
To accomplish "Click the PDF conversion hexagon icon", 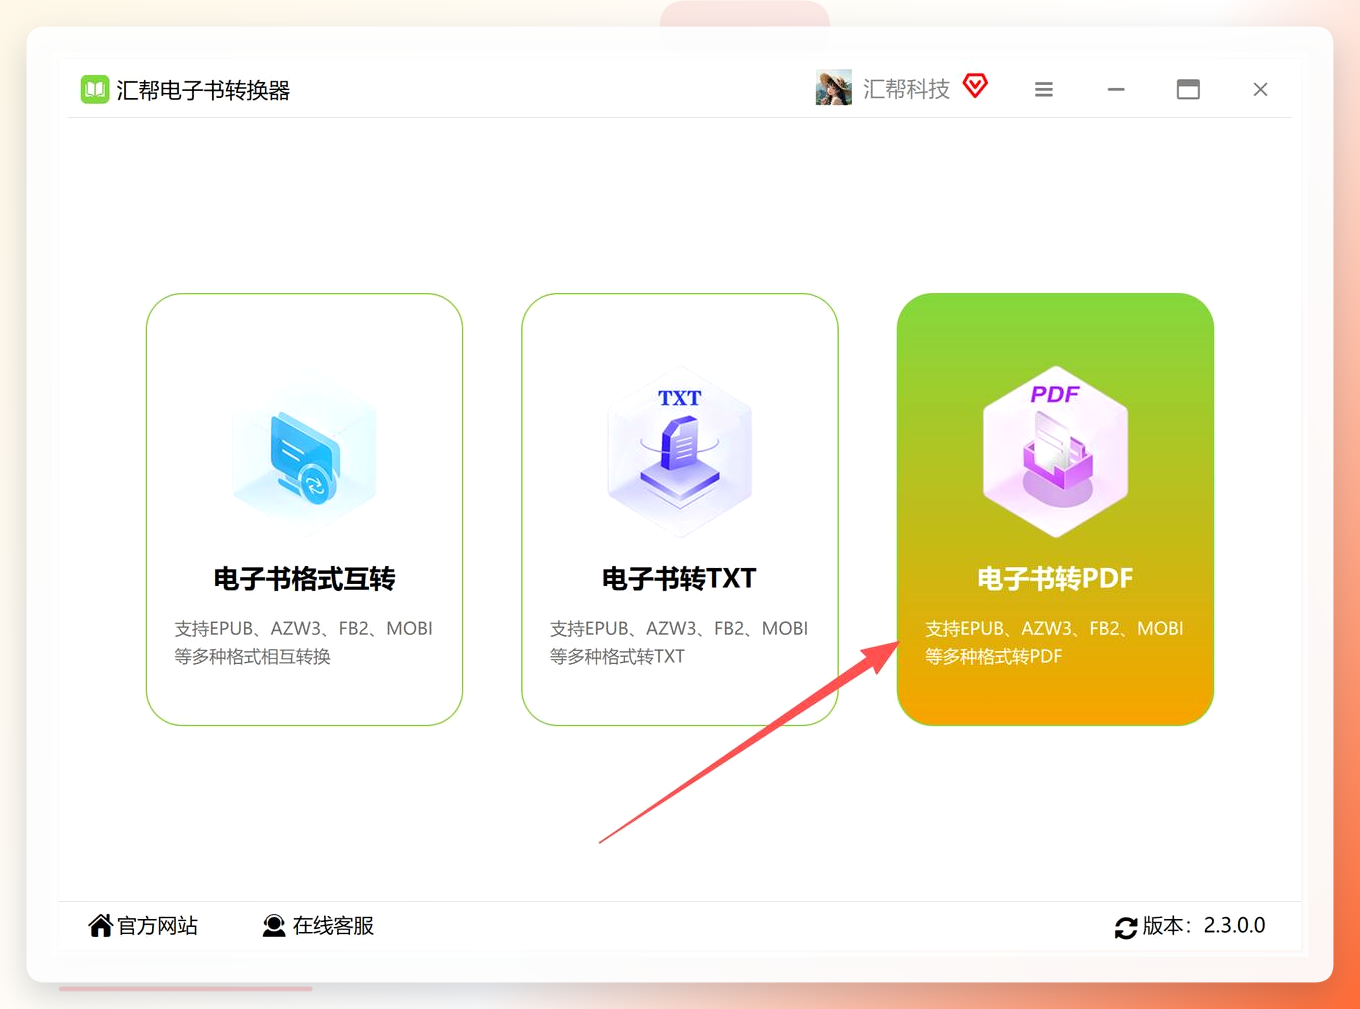I will [1056, 453].
